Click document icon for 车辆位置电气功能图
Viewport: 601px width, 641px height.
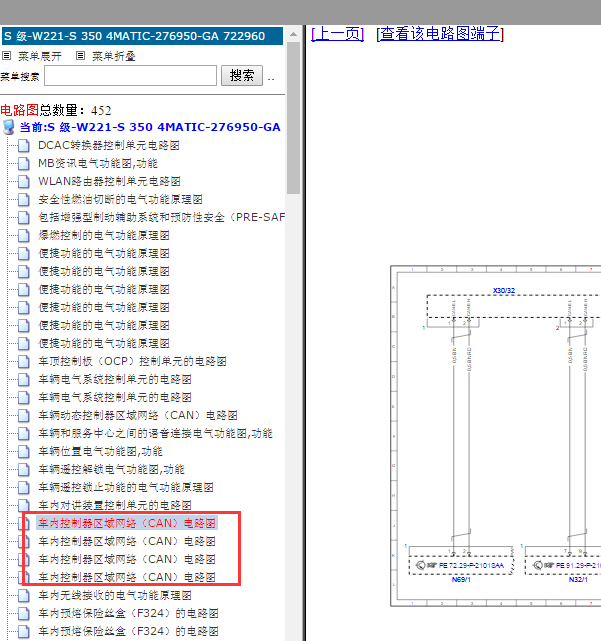coord(24,451)
